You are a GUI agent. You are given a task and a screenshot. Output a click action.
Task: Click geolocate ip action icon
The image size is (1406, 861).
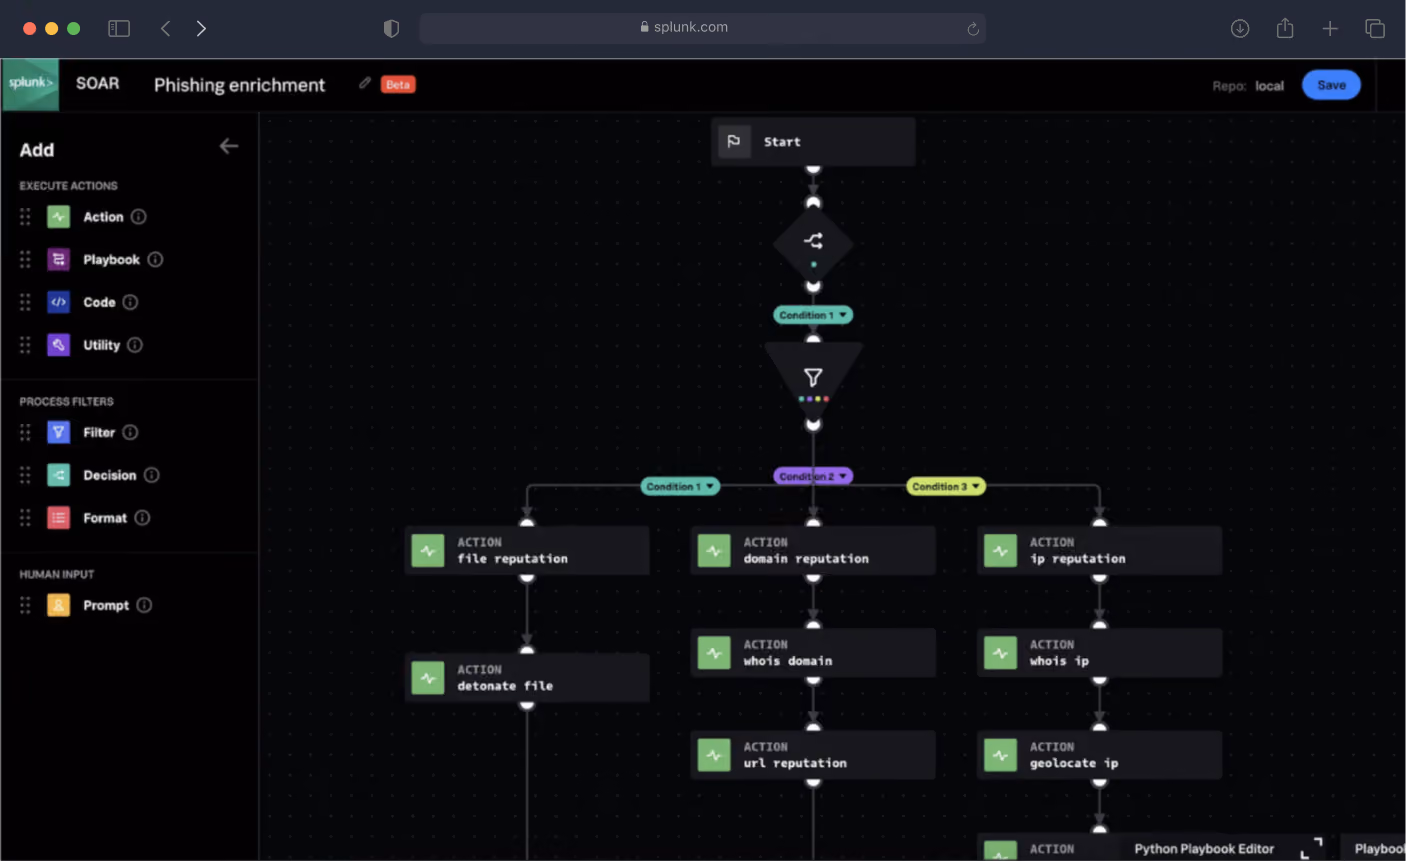coord(1000,755)
